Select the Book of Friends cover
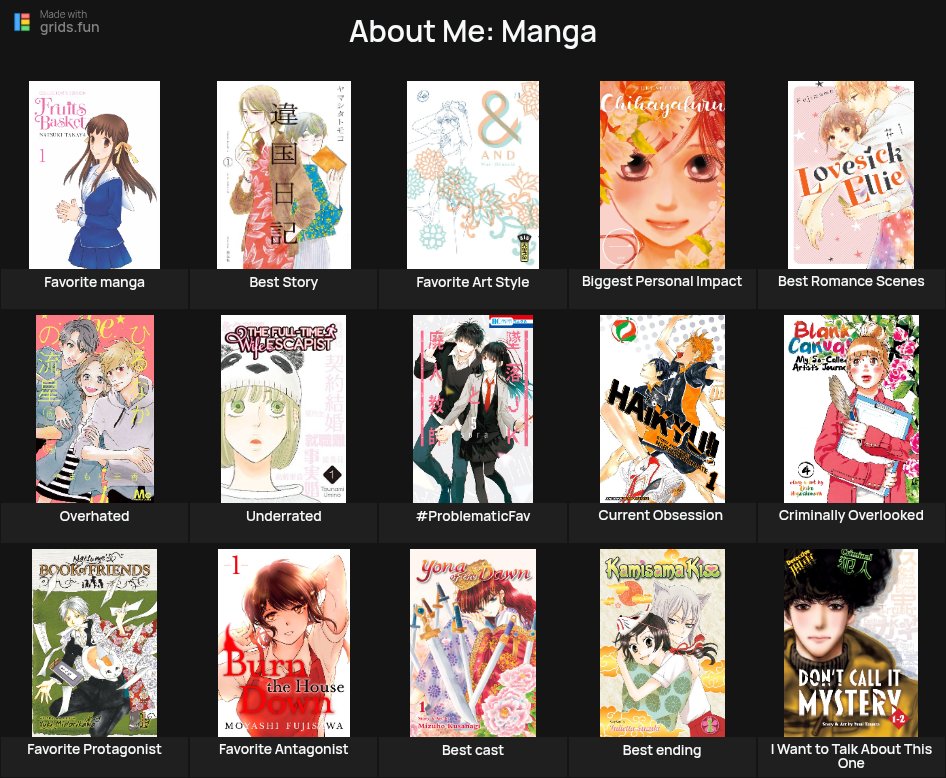Image resolution: width=946 pixels, height=778 pixels. pyautogui.click(x=94, y=642)
